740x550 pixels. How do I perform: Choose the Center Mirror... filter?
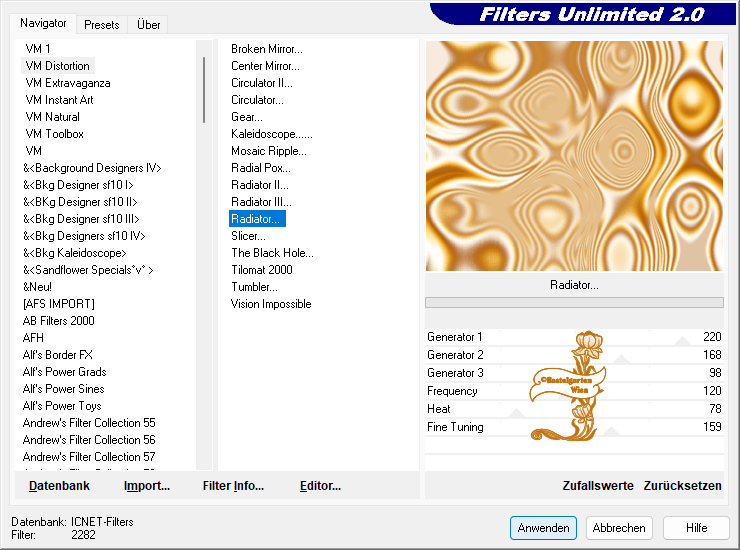coord(265,66)
